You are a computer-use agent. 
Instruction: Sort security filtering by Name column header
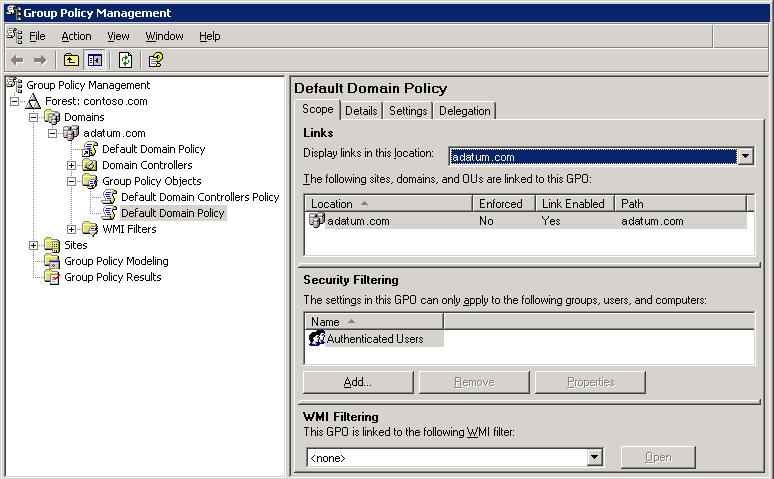(x=374, y=321)
